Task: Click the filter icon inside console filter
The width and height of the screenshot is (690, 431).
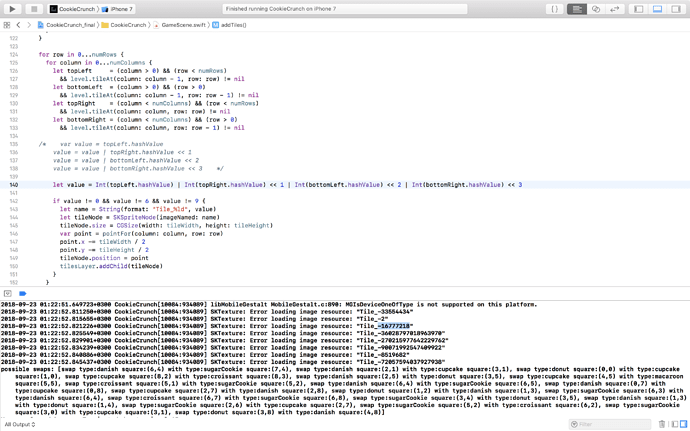Action: click(x=574, y=424)
